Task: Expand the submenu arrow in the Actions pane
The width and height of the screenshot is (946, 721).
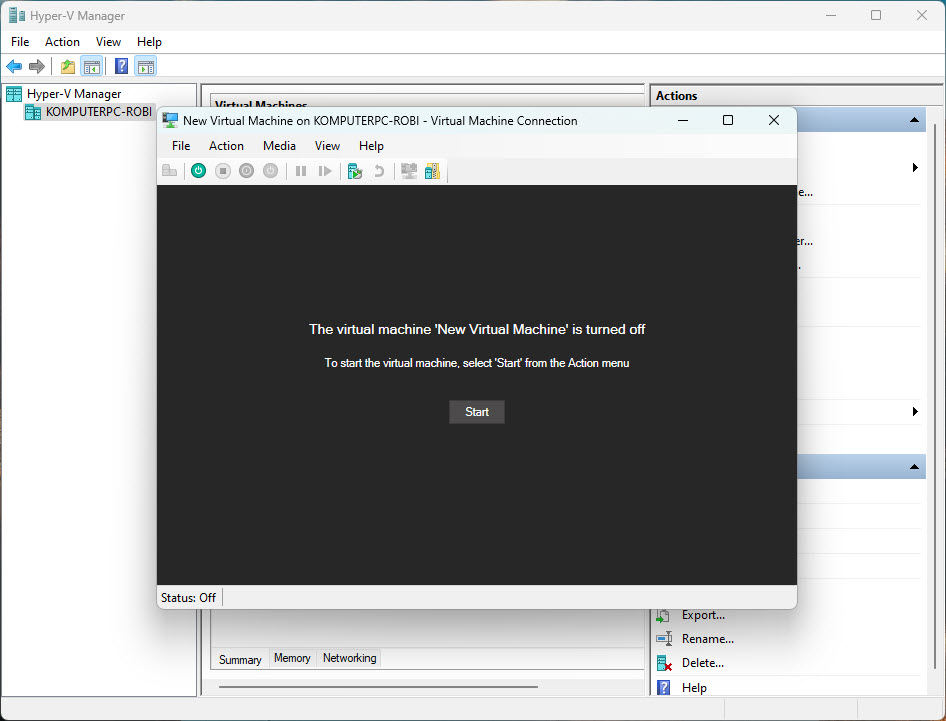Action: pos(913,168)
